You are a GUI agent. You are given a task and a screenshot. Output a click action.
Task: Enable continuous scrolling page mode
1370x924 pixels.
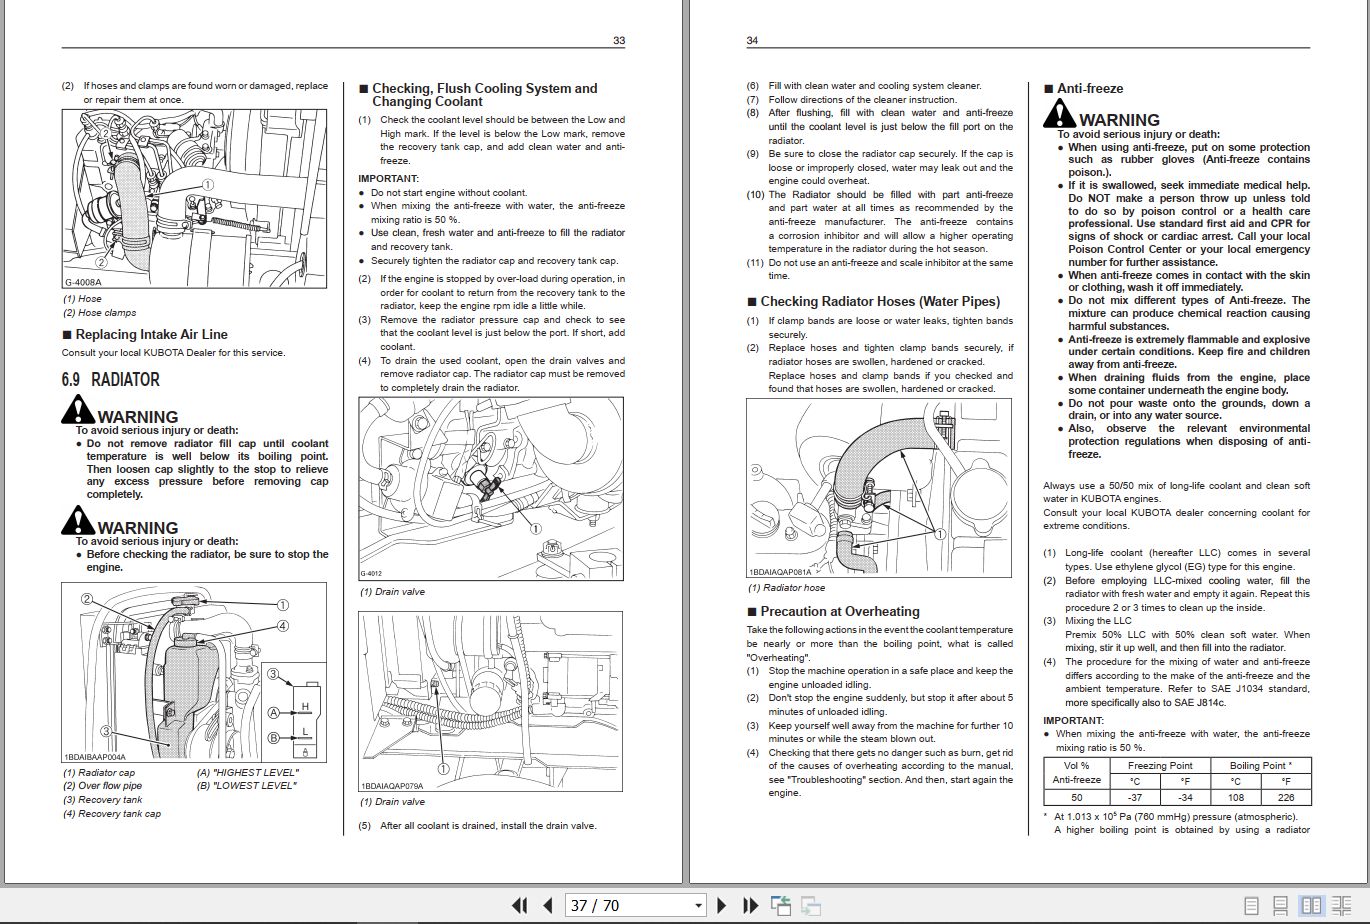tap(1281, 906)
